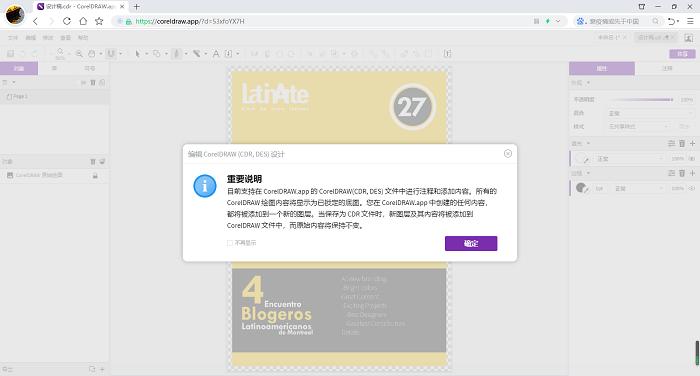
Task: Select the CorelDRAW locked layer row
Action: (x=54, y=175)
